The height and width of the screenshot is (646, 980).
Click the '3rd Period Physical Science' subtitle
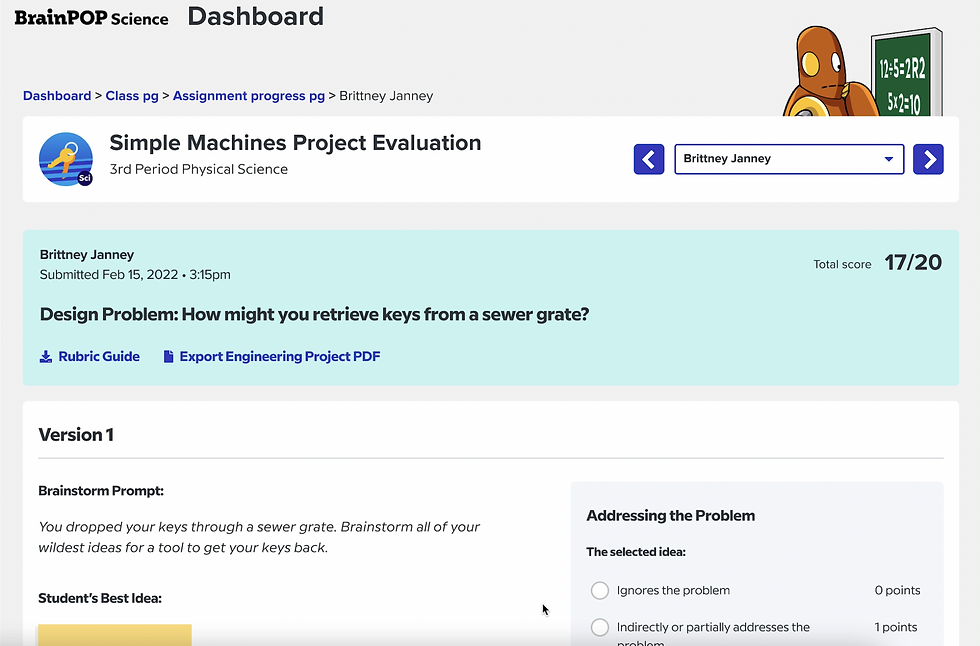pyautogui.click(x=199, y=169)
